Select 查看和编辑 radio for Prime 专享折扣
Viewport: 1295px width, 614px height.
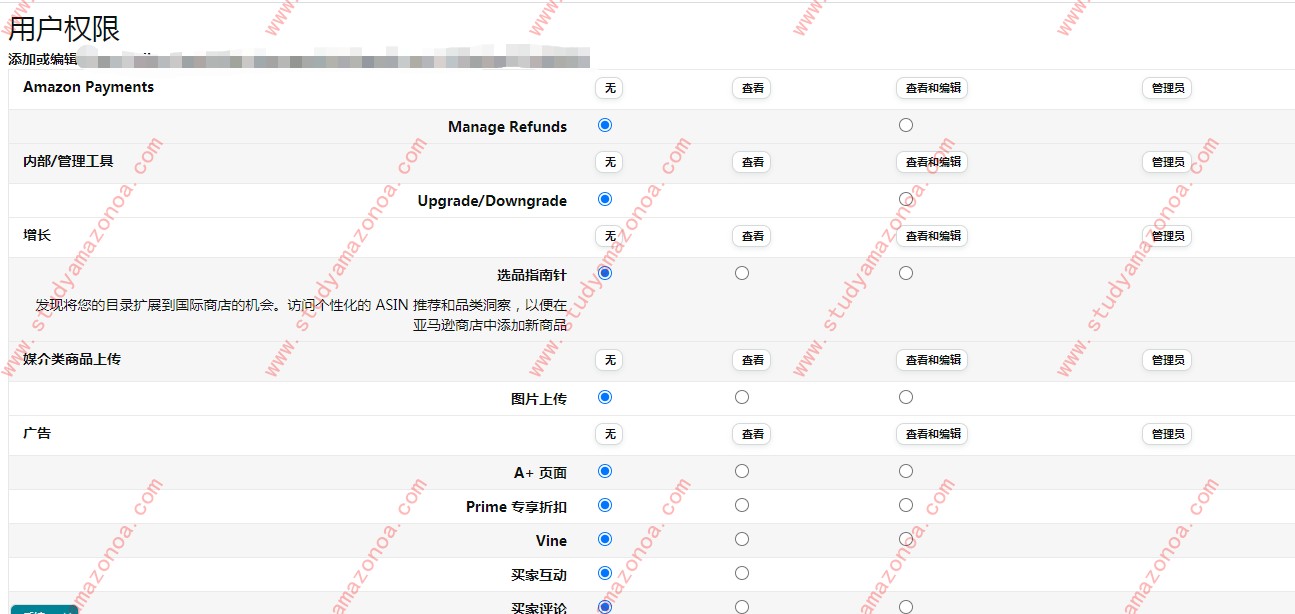905,505
